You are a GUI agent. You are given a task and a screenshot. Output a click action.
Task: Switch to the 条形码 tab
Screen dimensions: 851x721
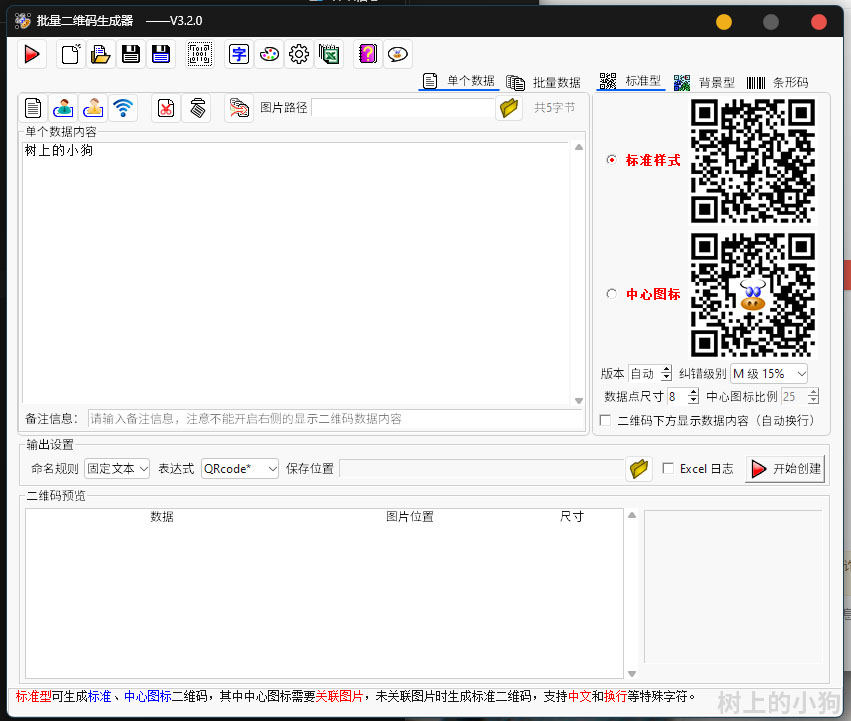click(x=778, y=82)
